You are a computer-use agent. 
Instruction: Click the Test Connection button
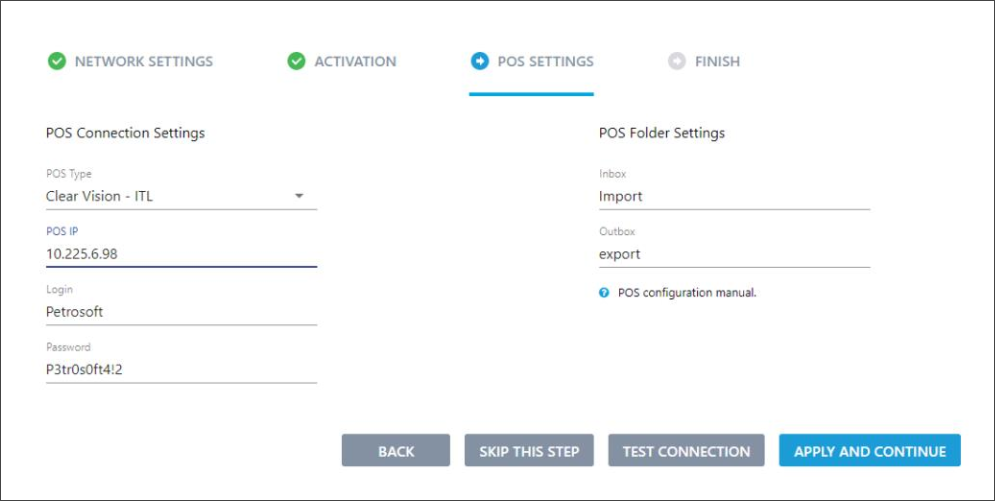coord(686,451)
